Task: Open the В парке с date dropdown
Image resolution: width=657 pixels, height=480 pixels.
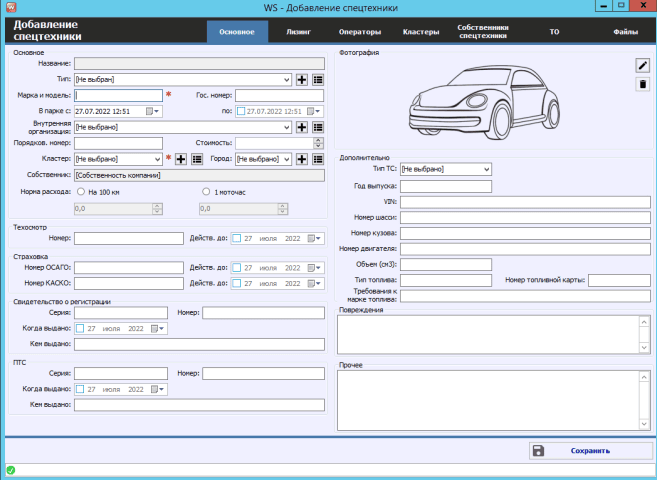Action: click(156, 111)
